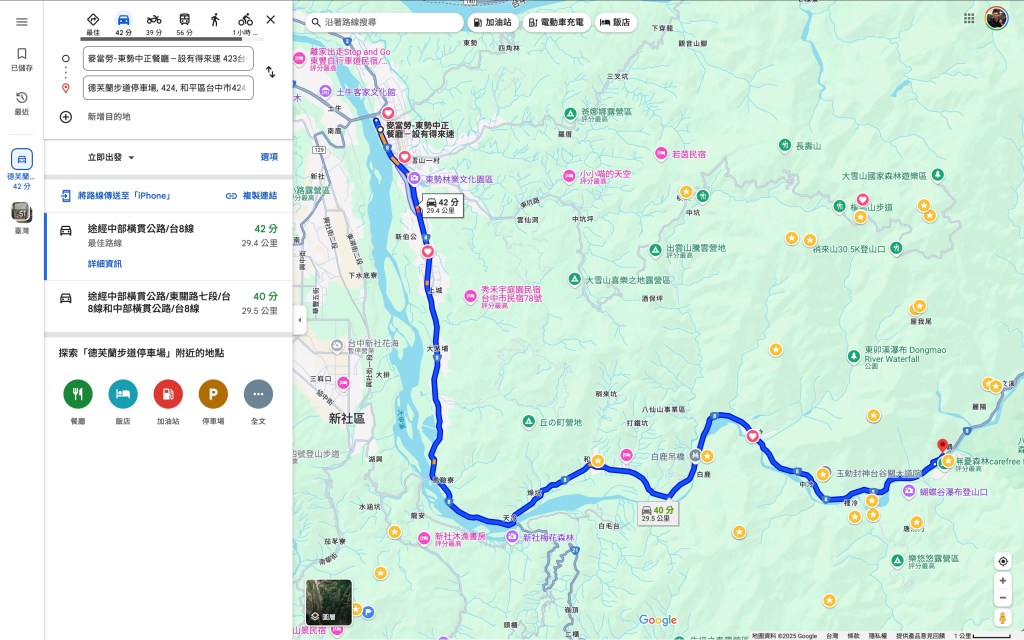Choose public transit travel mode
The width and height of the screenshot is (1024, 640).
(x=185, y=19)
